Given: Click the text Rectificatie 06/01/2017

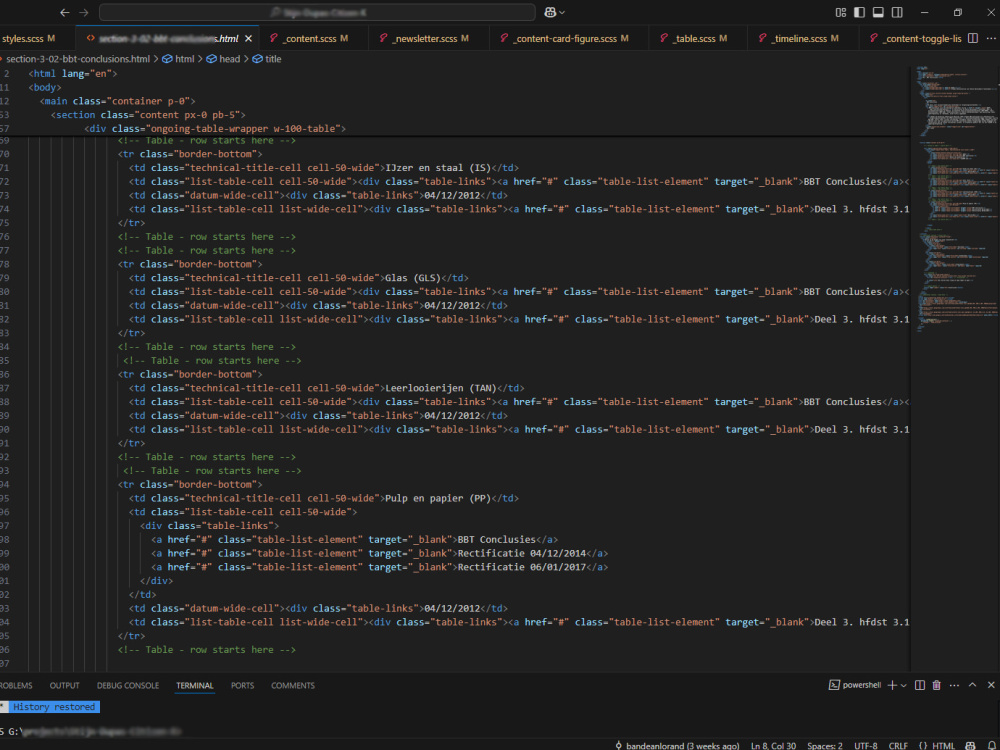Looking at the screenshot, I should tap(522, 567).
